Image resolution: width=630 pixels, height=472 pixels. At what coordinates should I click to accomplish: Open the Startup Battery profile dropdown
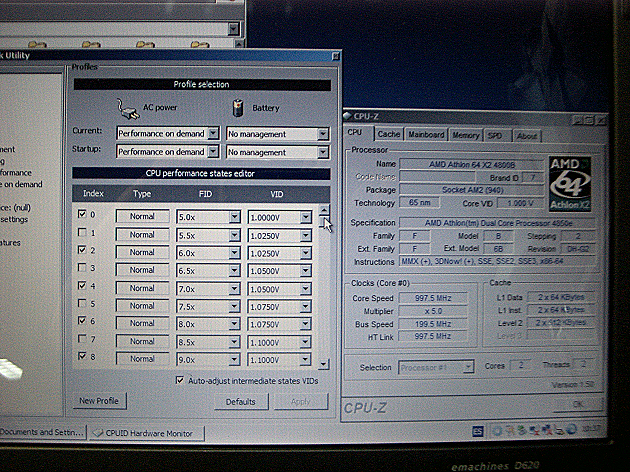coord(323,152)
